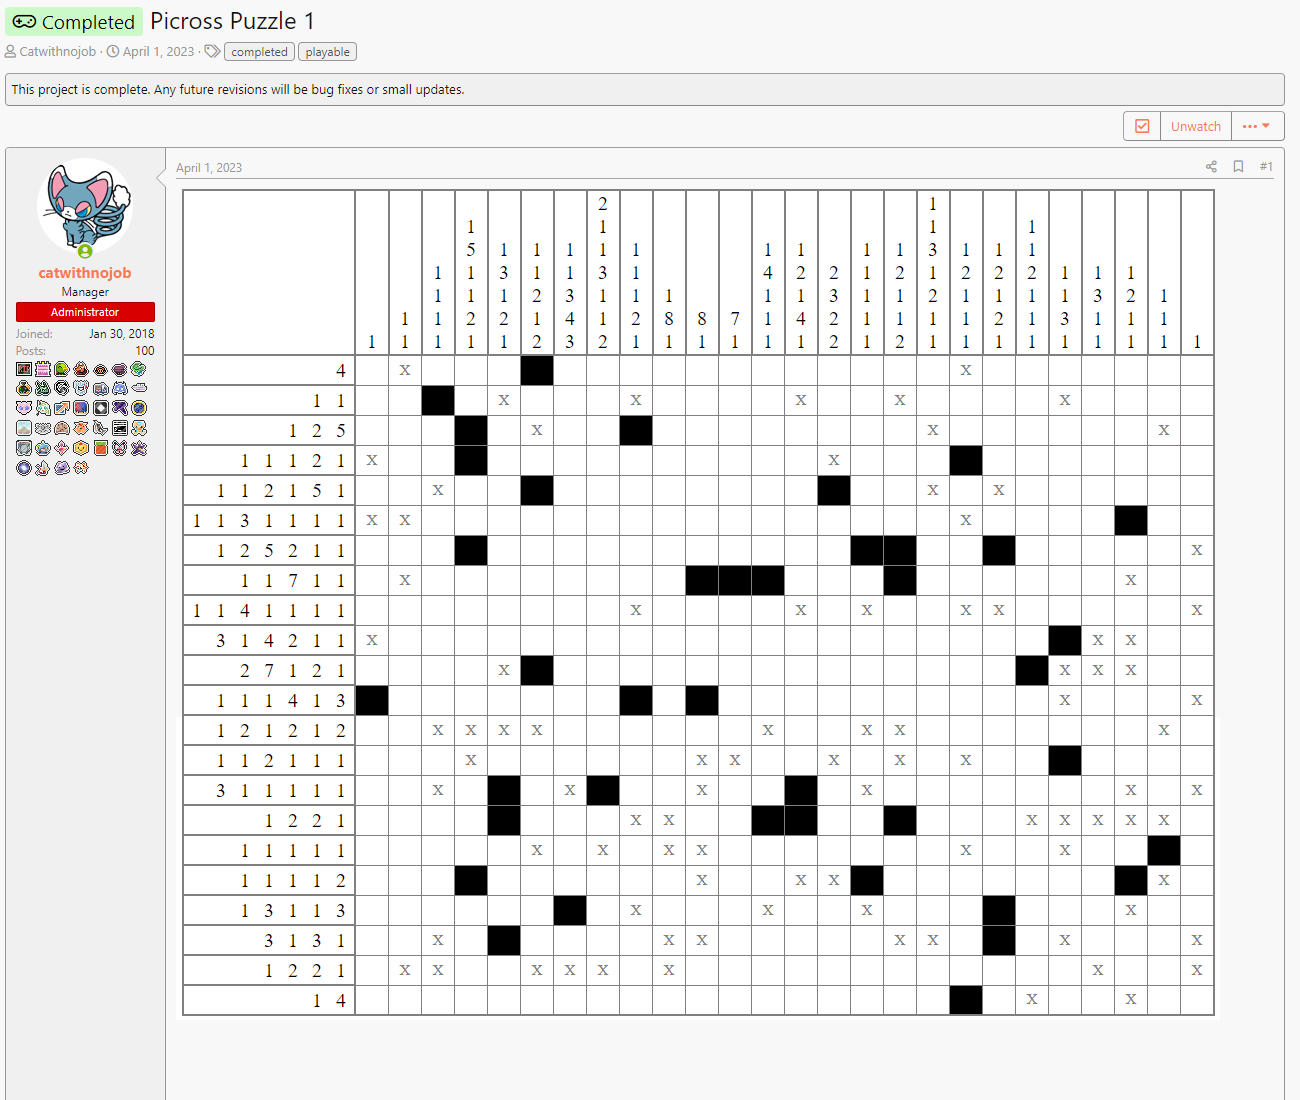Share this post via the share icon
This screenshot has height=1100, width=1300.
pyautogui.click(x=1211, y=167)
